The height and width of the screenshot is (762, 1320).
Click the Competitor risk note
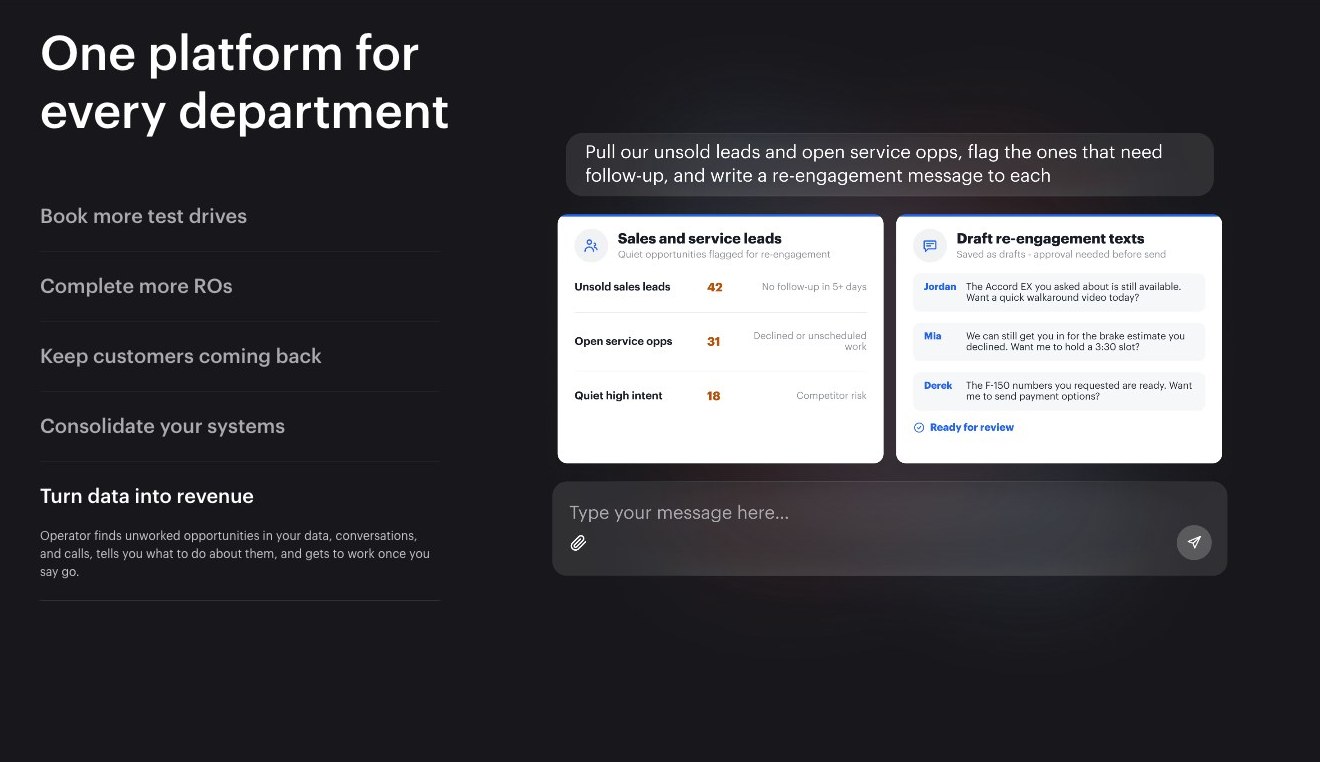click(831, 396)
